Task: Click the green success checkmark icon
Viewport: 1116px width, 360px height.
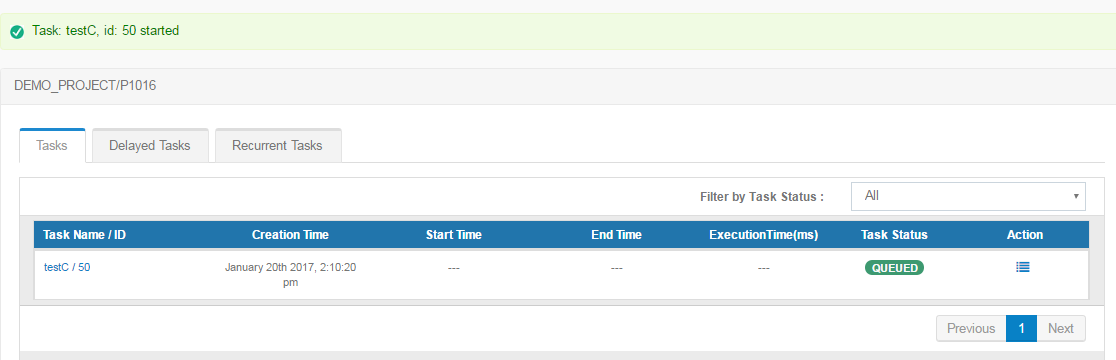Action: point(17,32)
